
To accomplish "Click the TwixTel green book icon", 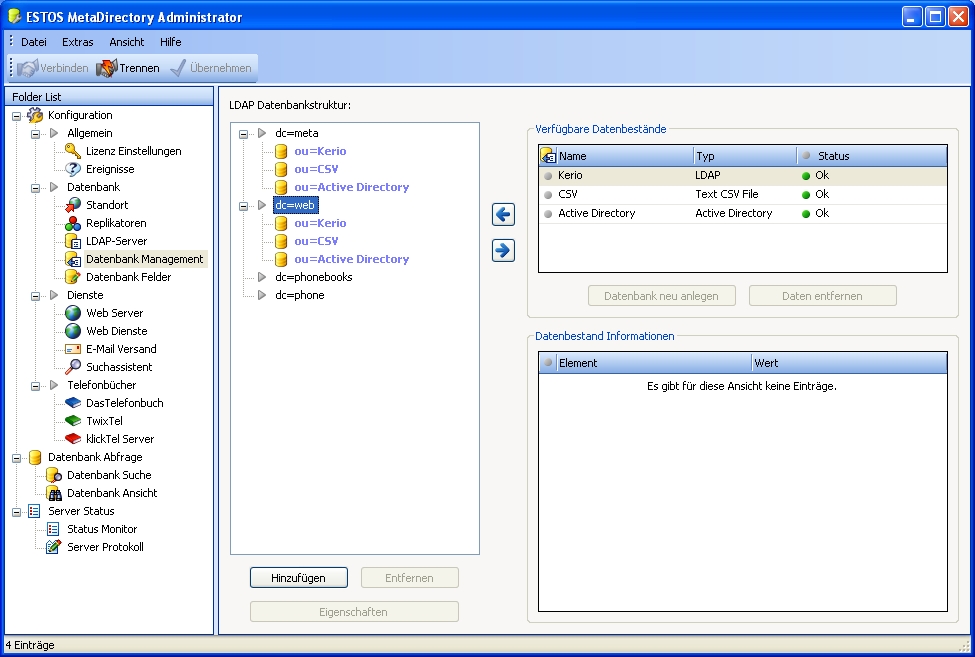I will [73, 421].
